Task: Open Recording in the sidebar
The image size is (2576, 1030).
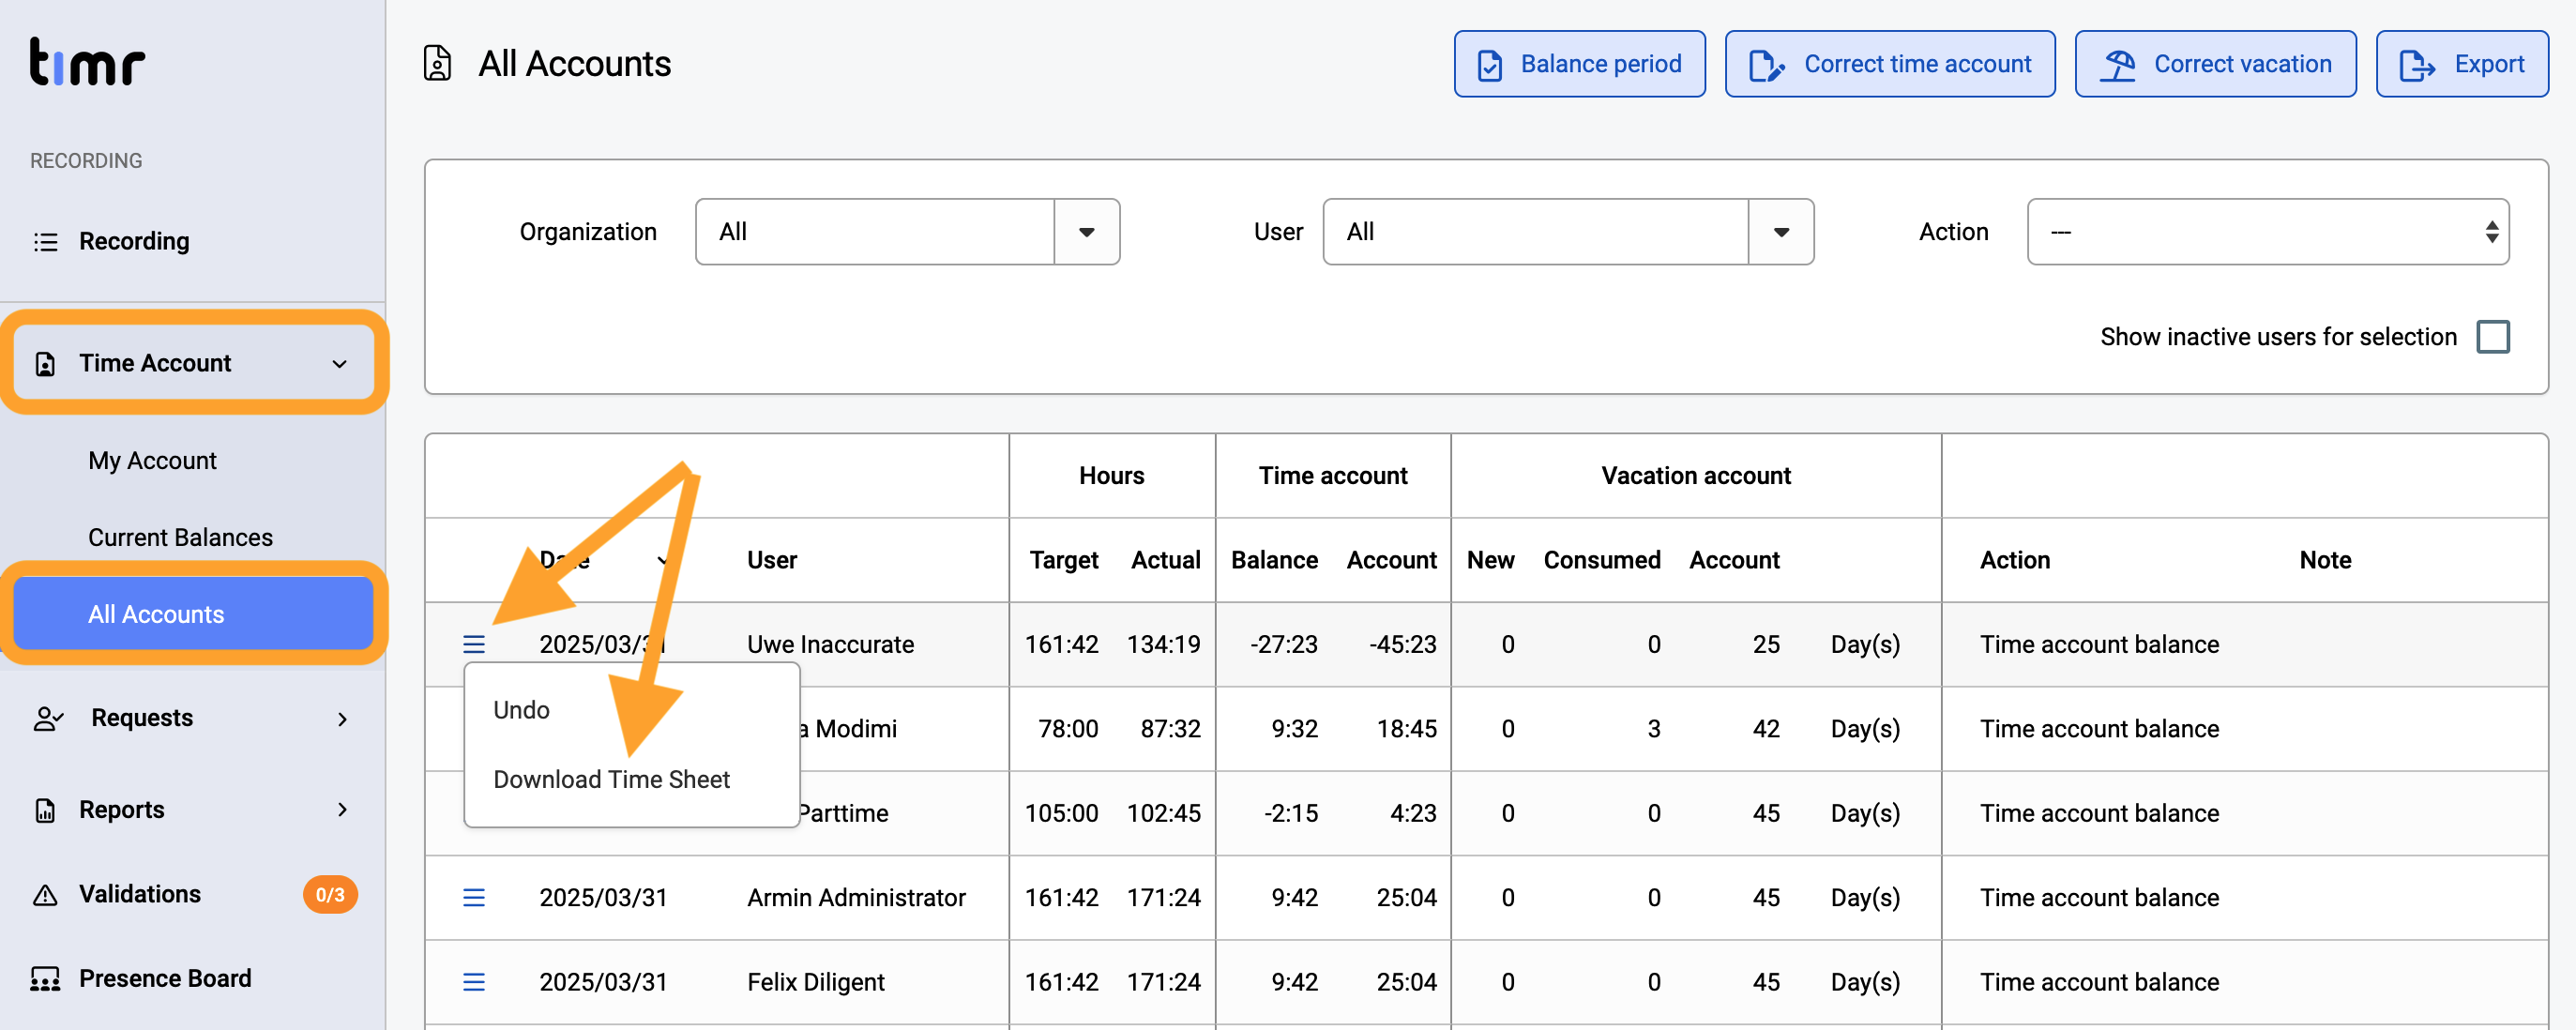Action: [x=134, y=242]
